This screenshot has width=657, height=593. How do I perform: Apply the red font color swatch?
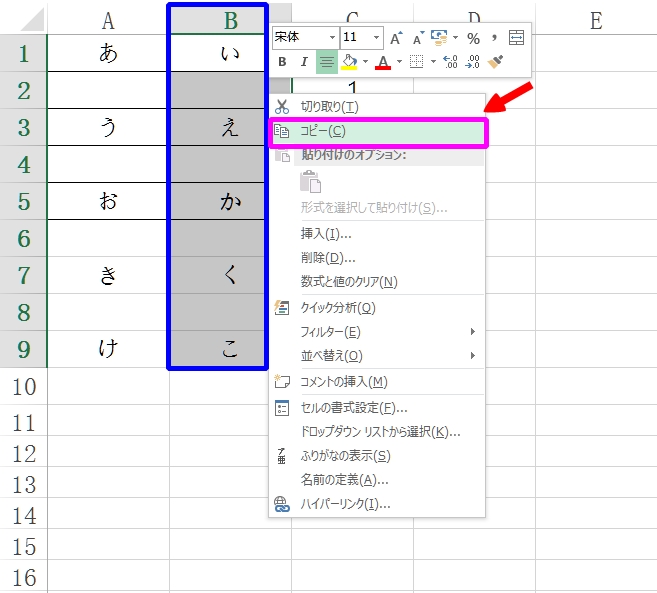(383, 62)
